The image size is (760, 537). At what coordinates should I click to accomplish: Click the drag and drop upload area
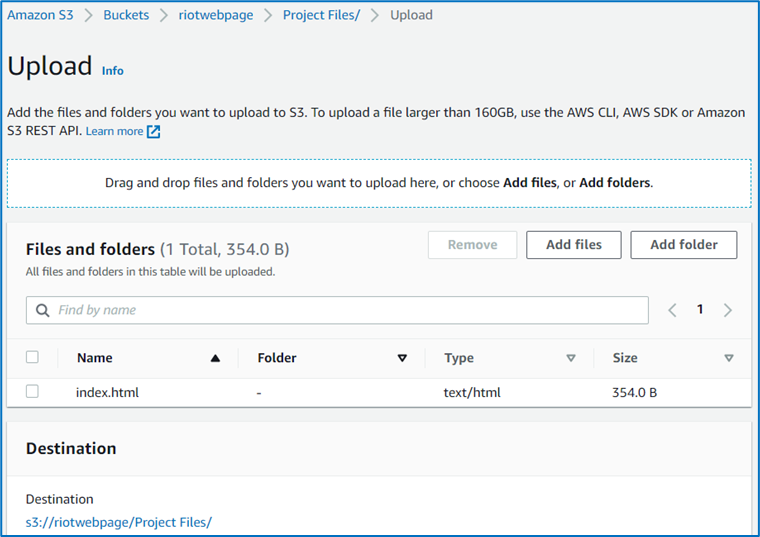[379, 183]
